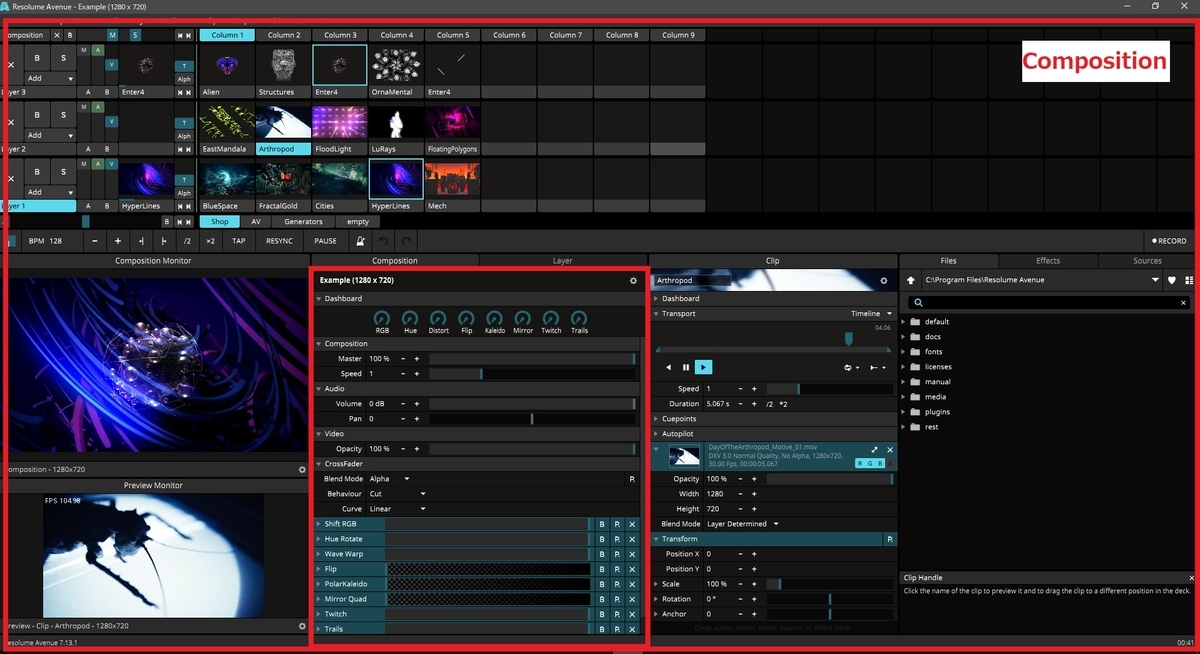Remove the Twitch effect with X
The width and height of the screenshot is (1200, 654).
tap(632, 614)
